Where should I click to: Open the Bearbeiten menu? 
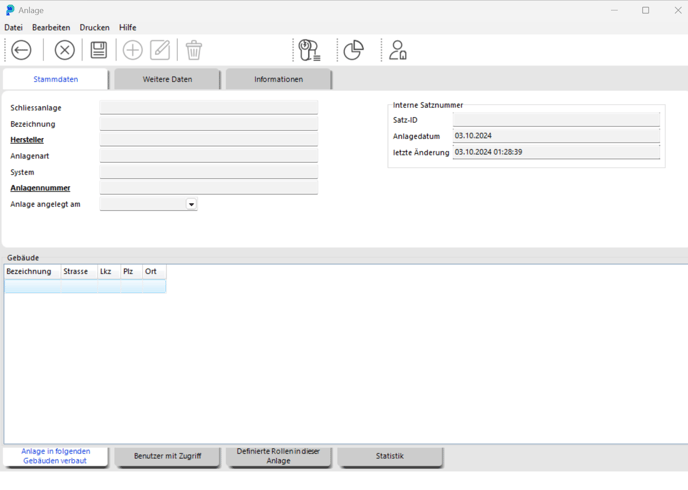[51, 27]
